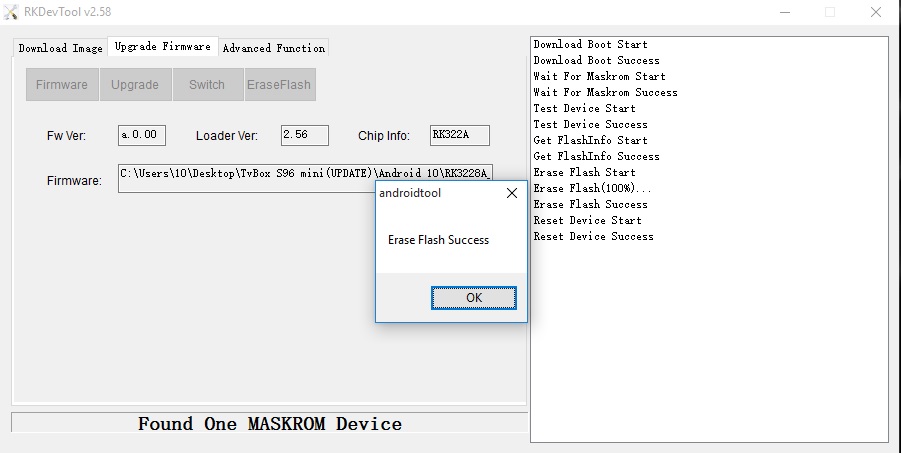The width and height of the screenshot is (901, 453).
Task: Click the Firmware button
Action: point(62,85)
